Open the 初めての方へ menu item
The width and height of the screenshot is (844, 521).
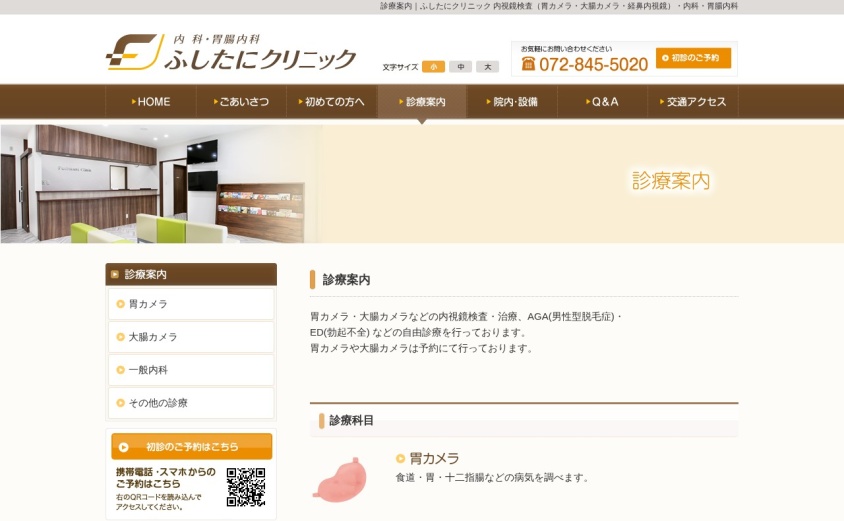332,102
